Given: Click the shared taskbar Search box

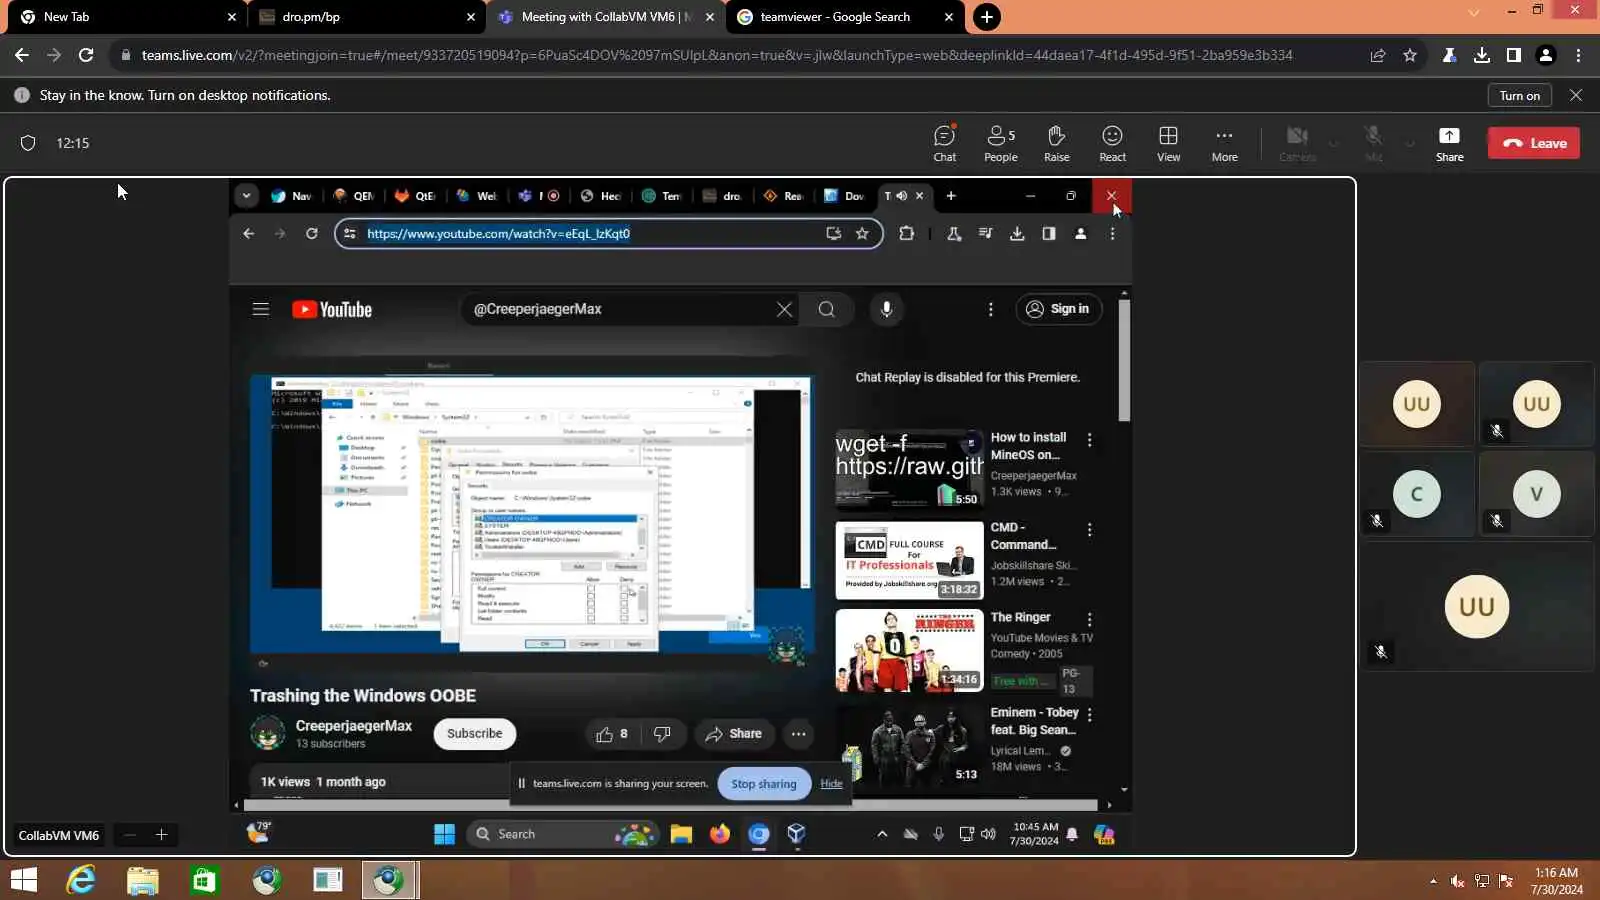Looking at the screenshot, I should pos(562,834).
